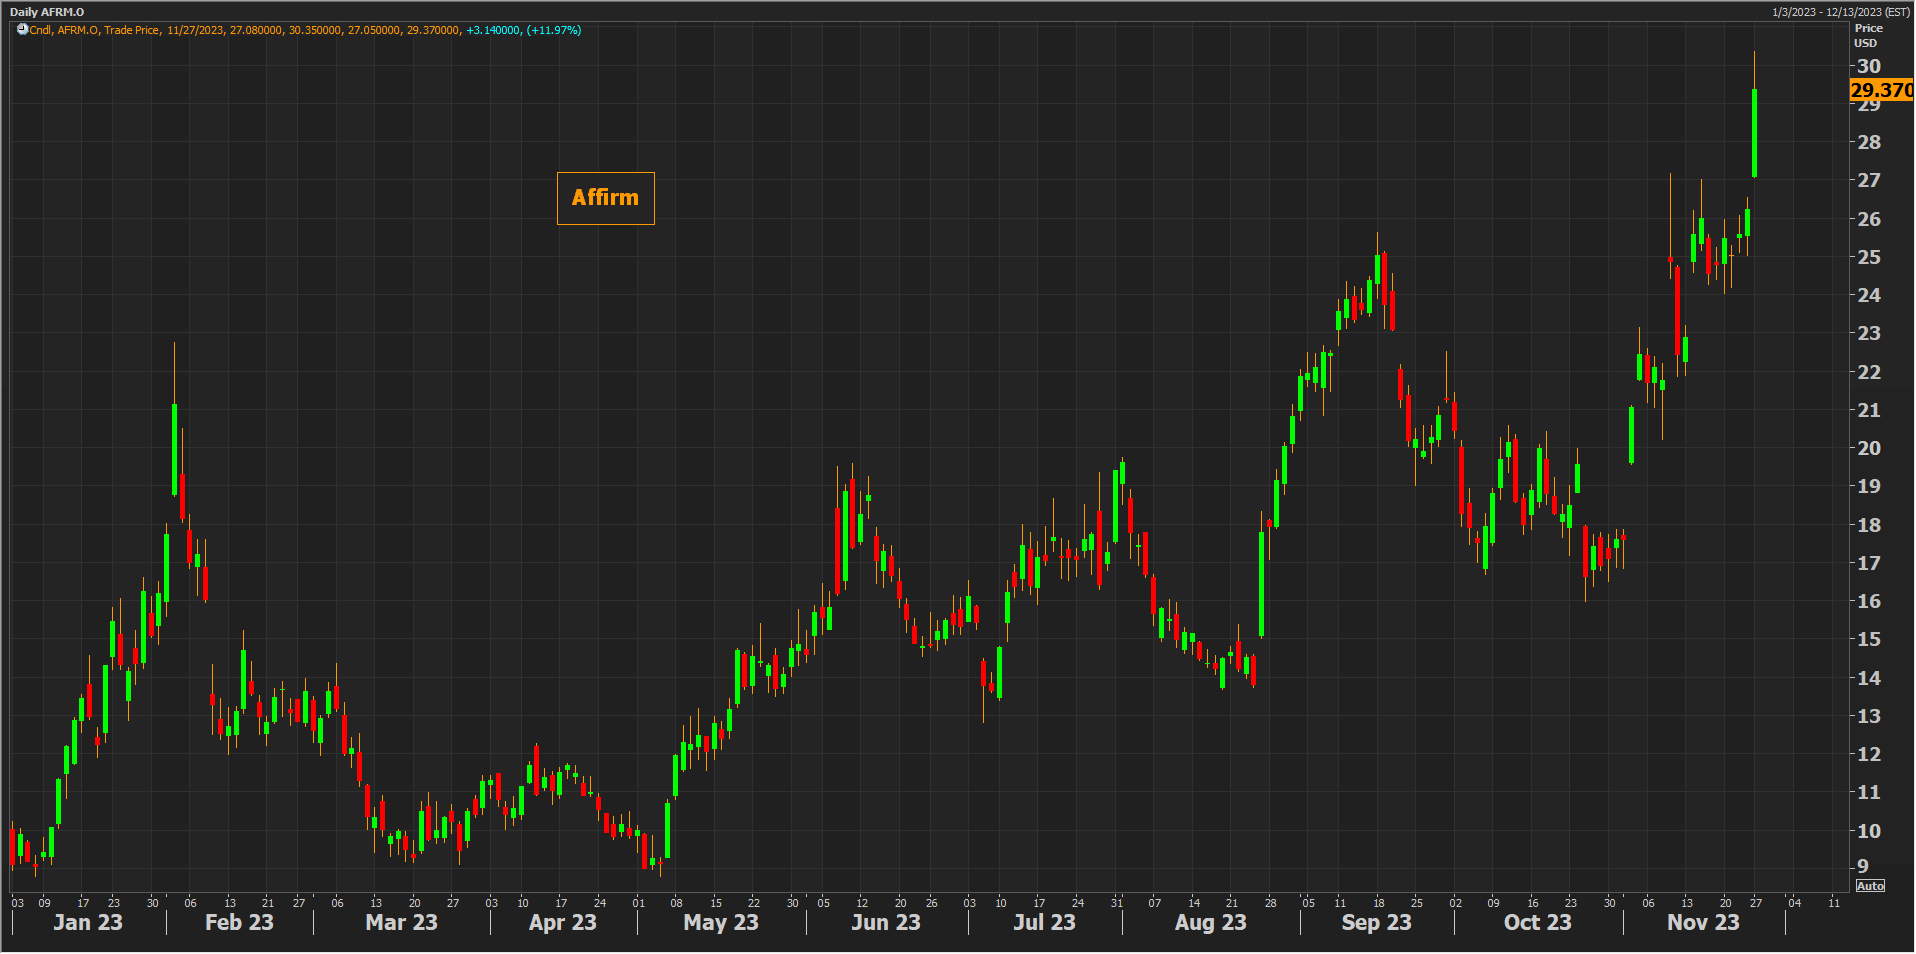Click the +11.97% change value in legend
Screen dimensions: 1916x954
tap(554, 30)
